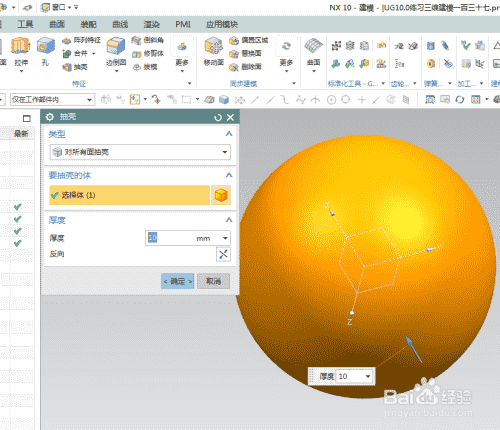Click the Chamfer (倒斜角) icon
Screen dimensions: 500x430
coord(136,40)
